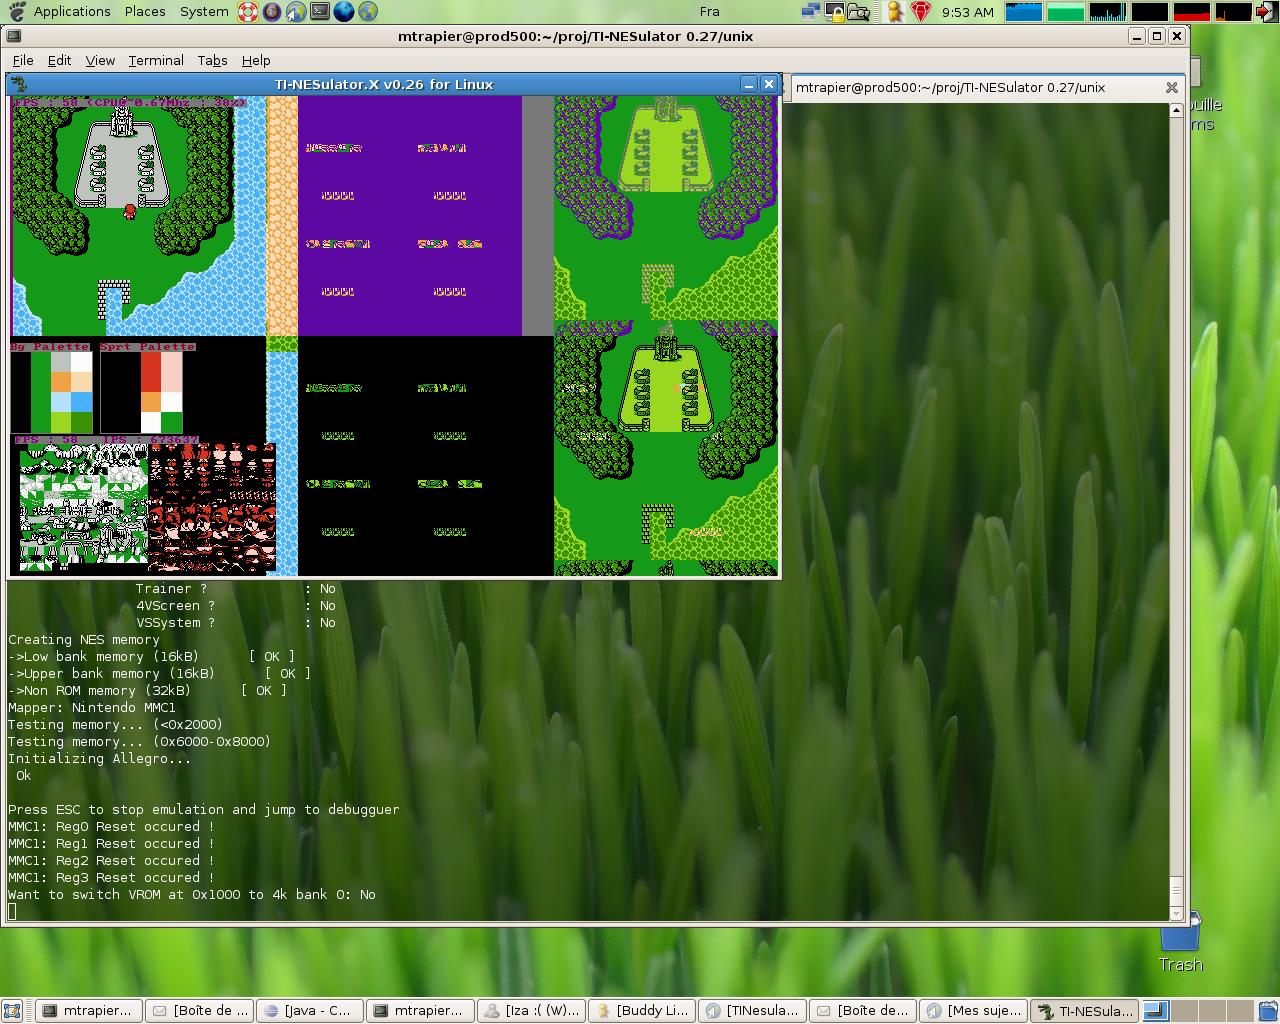Open the help lifesaver launcher icon
Screen dimensions: 1280x1024
pos(248,12)
